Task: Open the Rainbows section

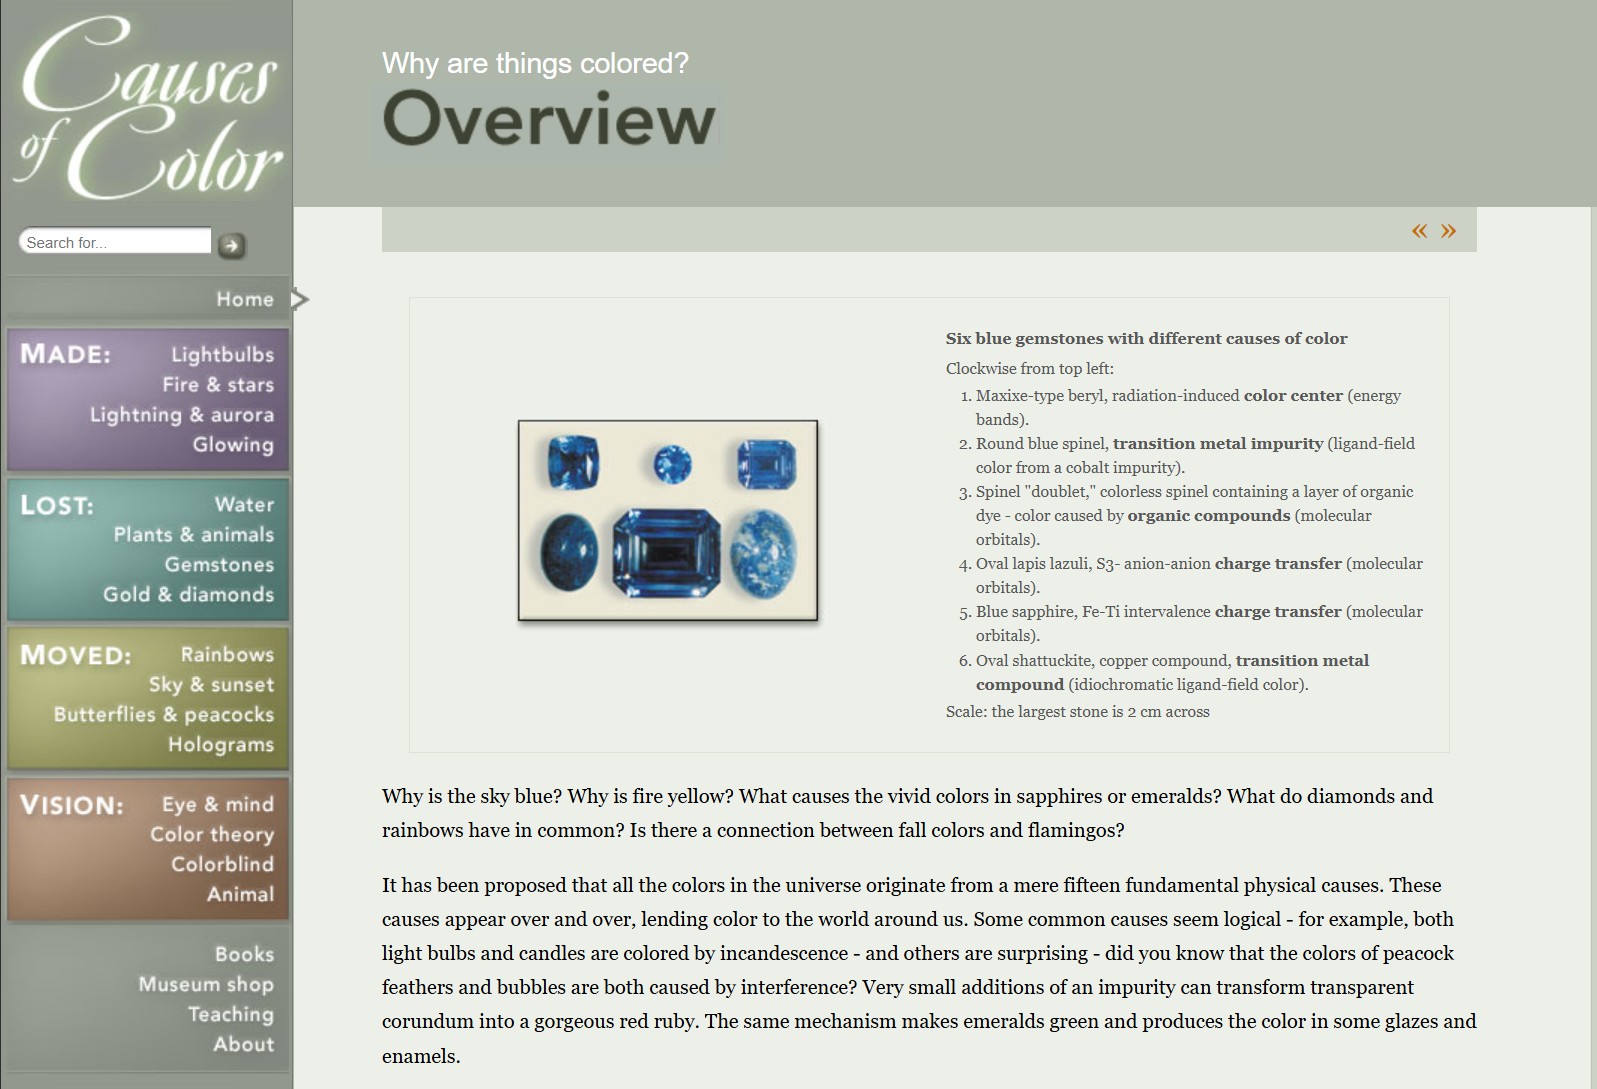Action: (x=227, y=654)
